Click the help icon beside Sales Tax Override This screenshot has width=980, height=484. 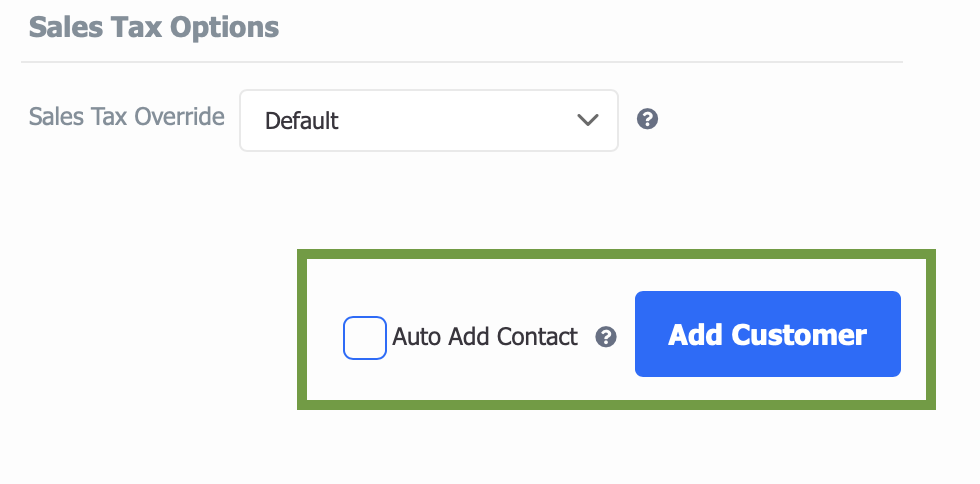(647, 119)
